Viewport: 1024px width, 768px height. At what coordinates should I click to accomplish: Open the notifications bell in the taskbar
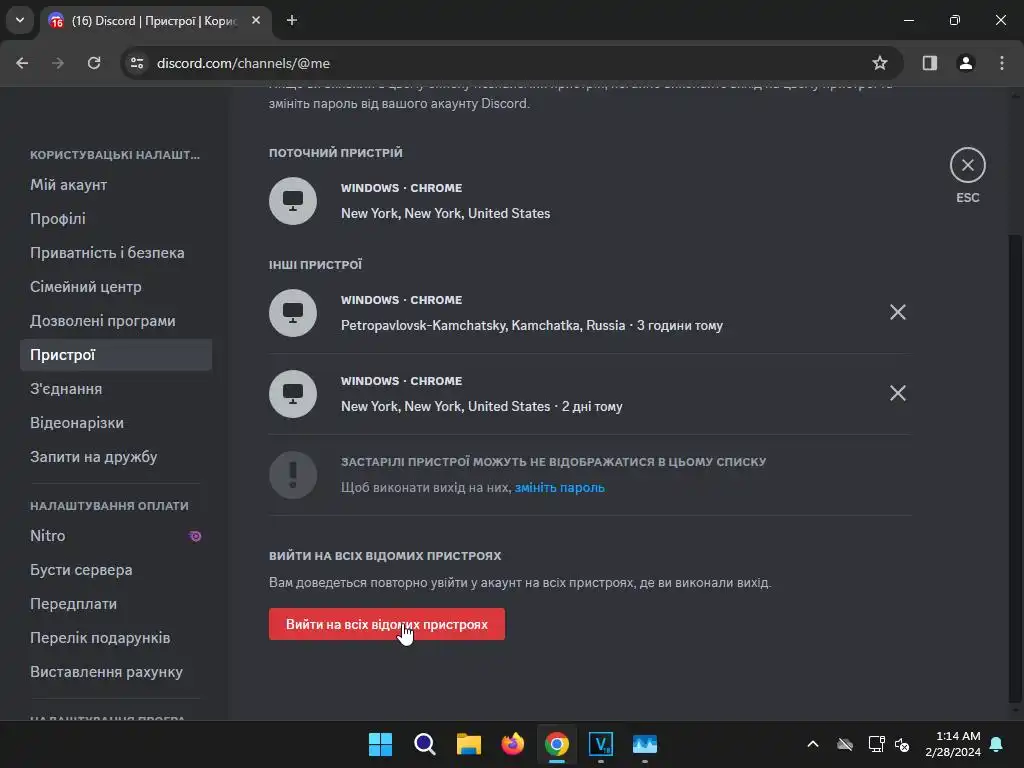tap(997, 744)
